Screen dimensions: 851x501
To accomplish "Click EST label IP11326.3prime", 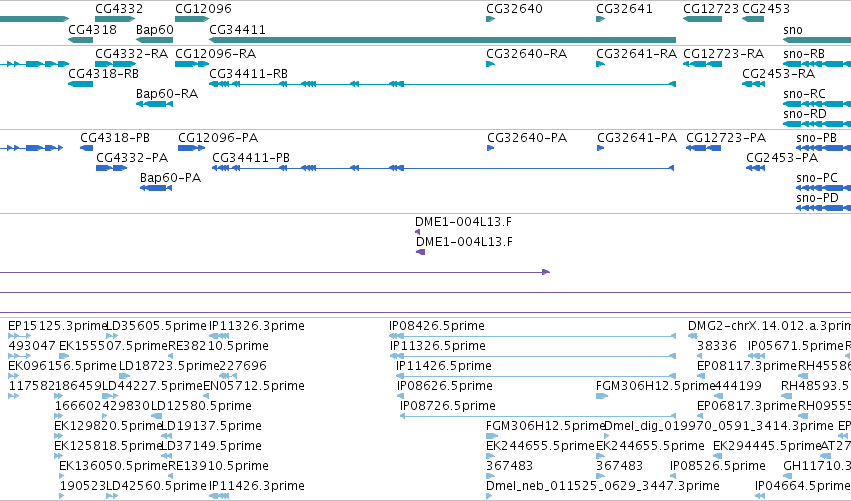I will (x=257, y=326).
